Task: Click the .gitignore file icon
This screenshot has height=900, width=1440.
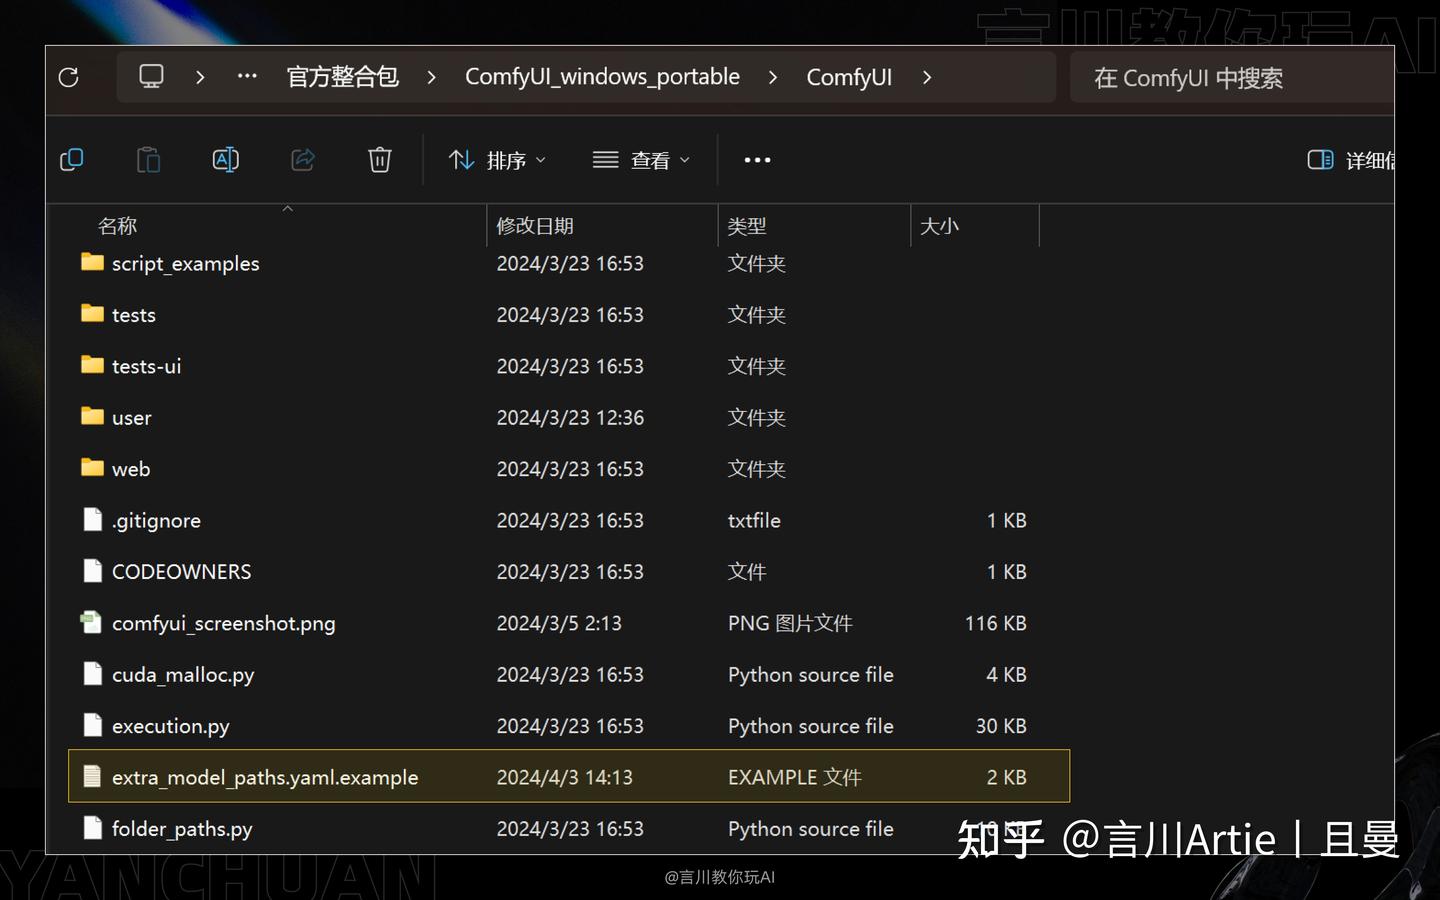Action: tap(92, 519)
